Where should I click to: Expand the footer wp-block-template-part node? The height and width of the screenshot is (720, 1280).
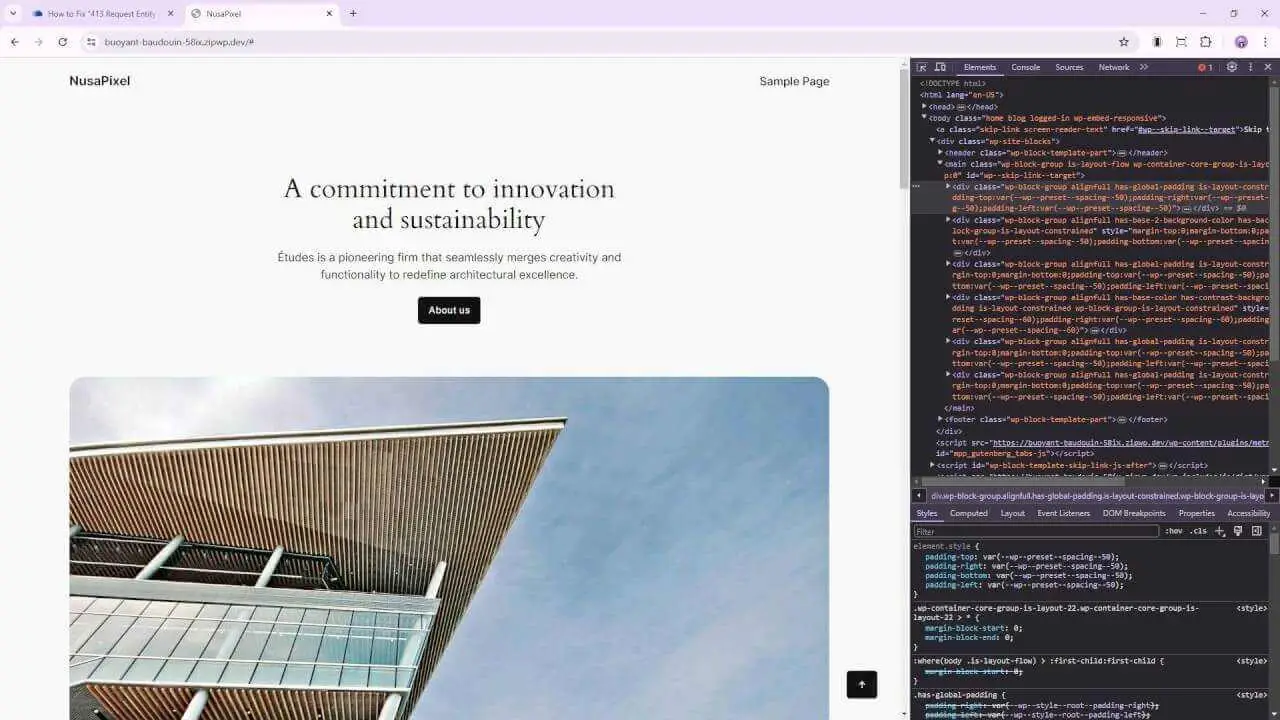(x=941, y=419)
